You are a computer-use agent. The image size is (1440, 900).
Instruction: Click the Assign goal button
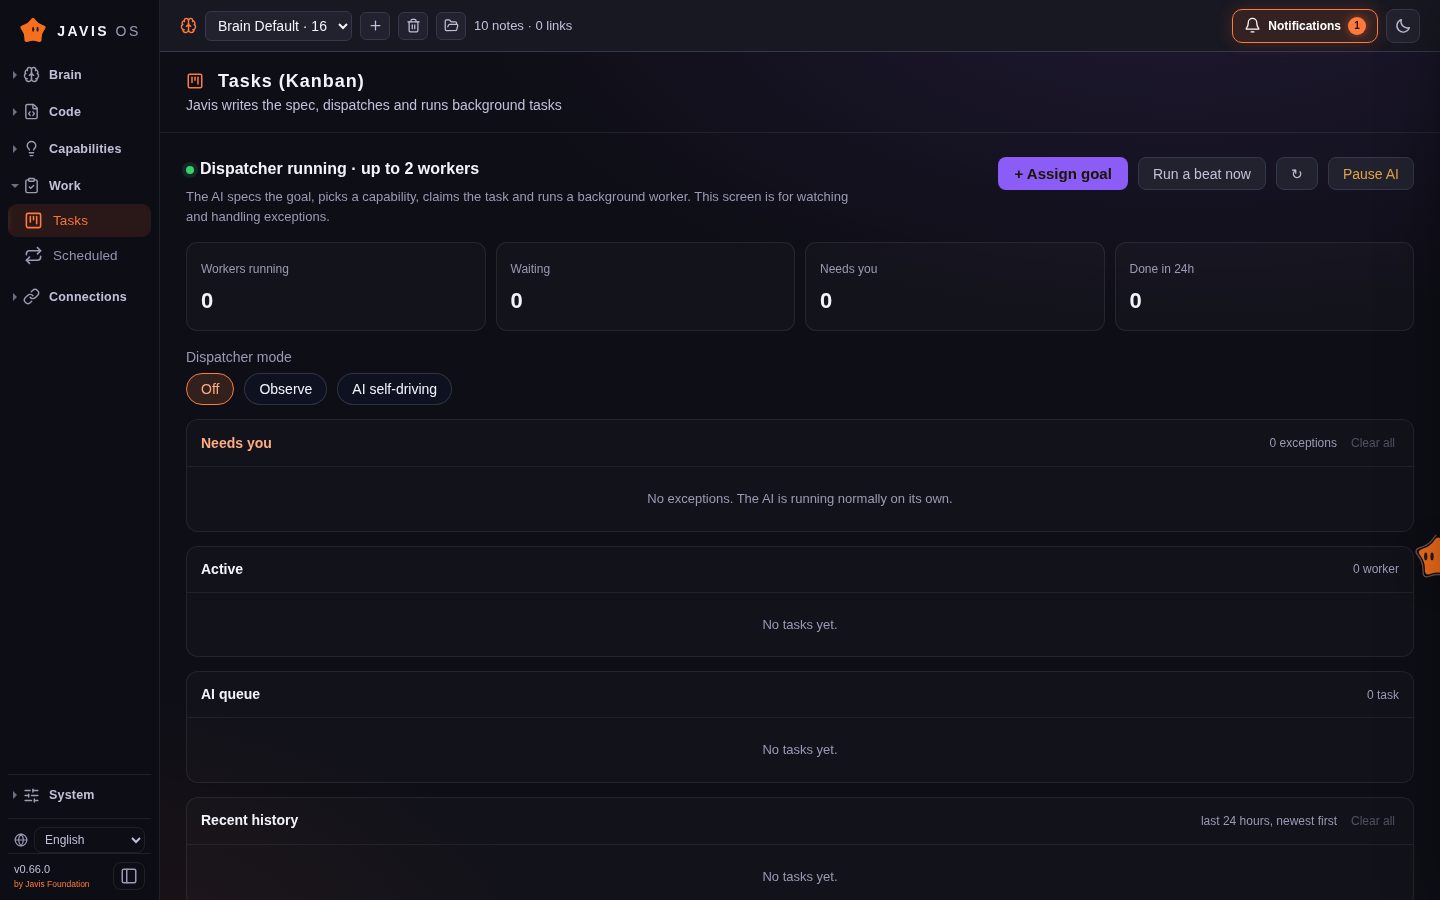tap(1063, 174)
